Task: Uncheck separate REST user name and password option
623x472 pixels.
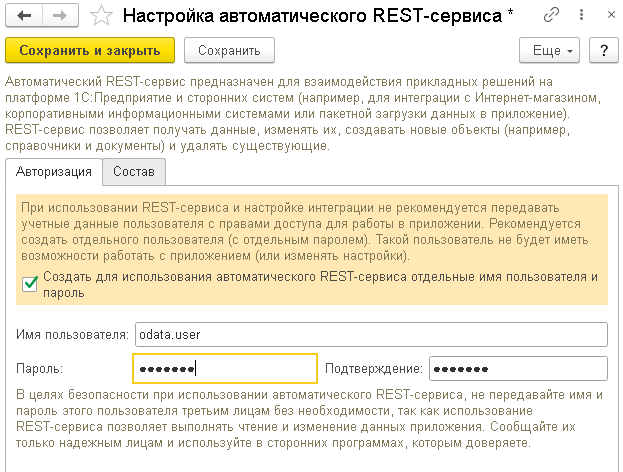Action: 30,284
